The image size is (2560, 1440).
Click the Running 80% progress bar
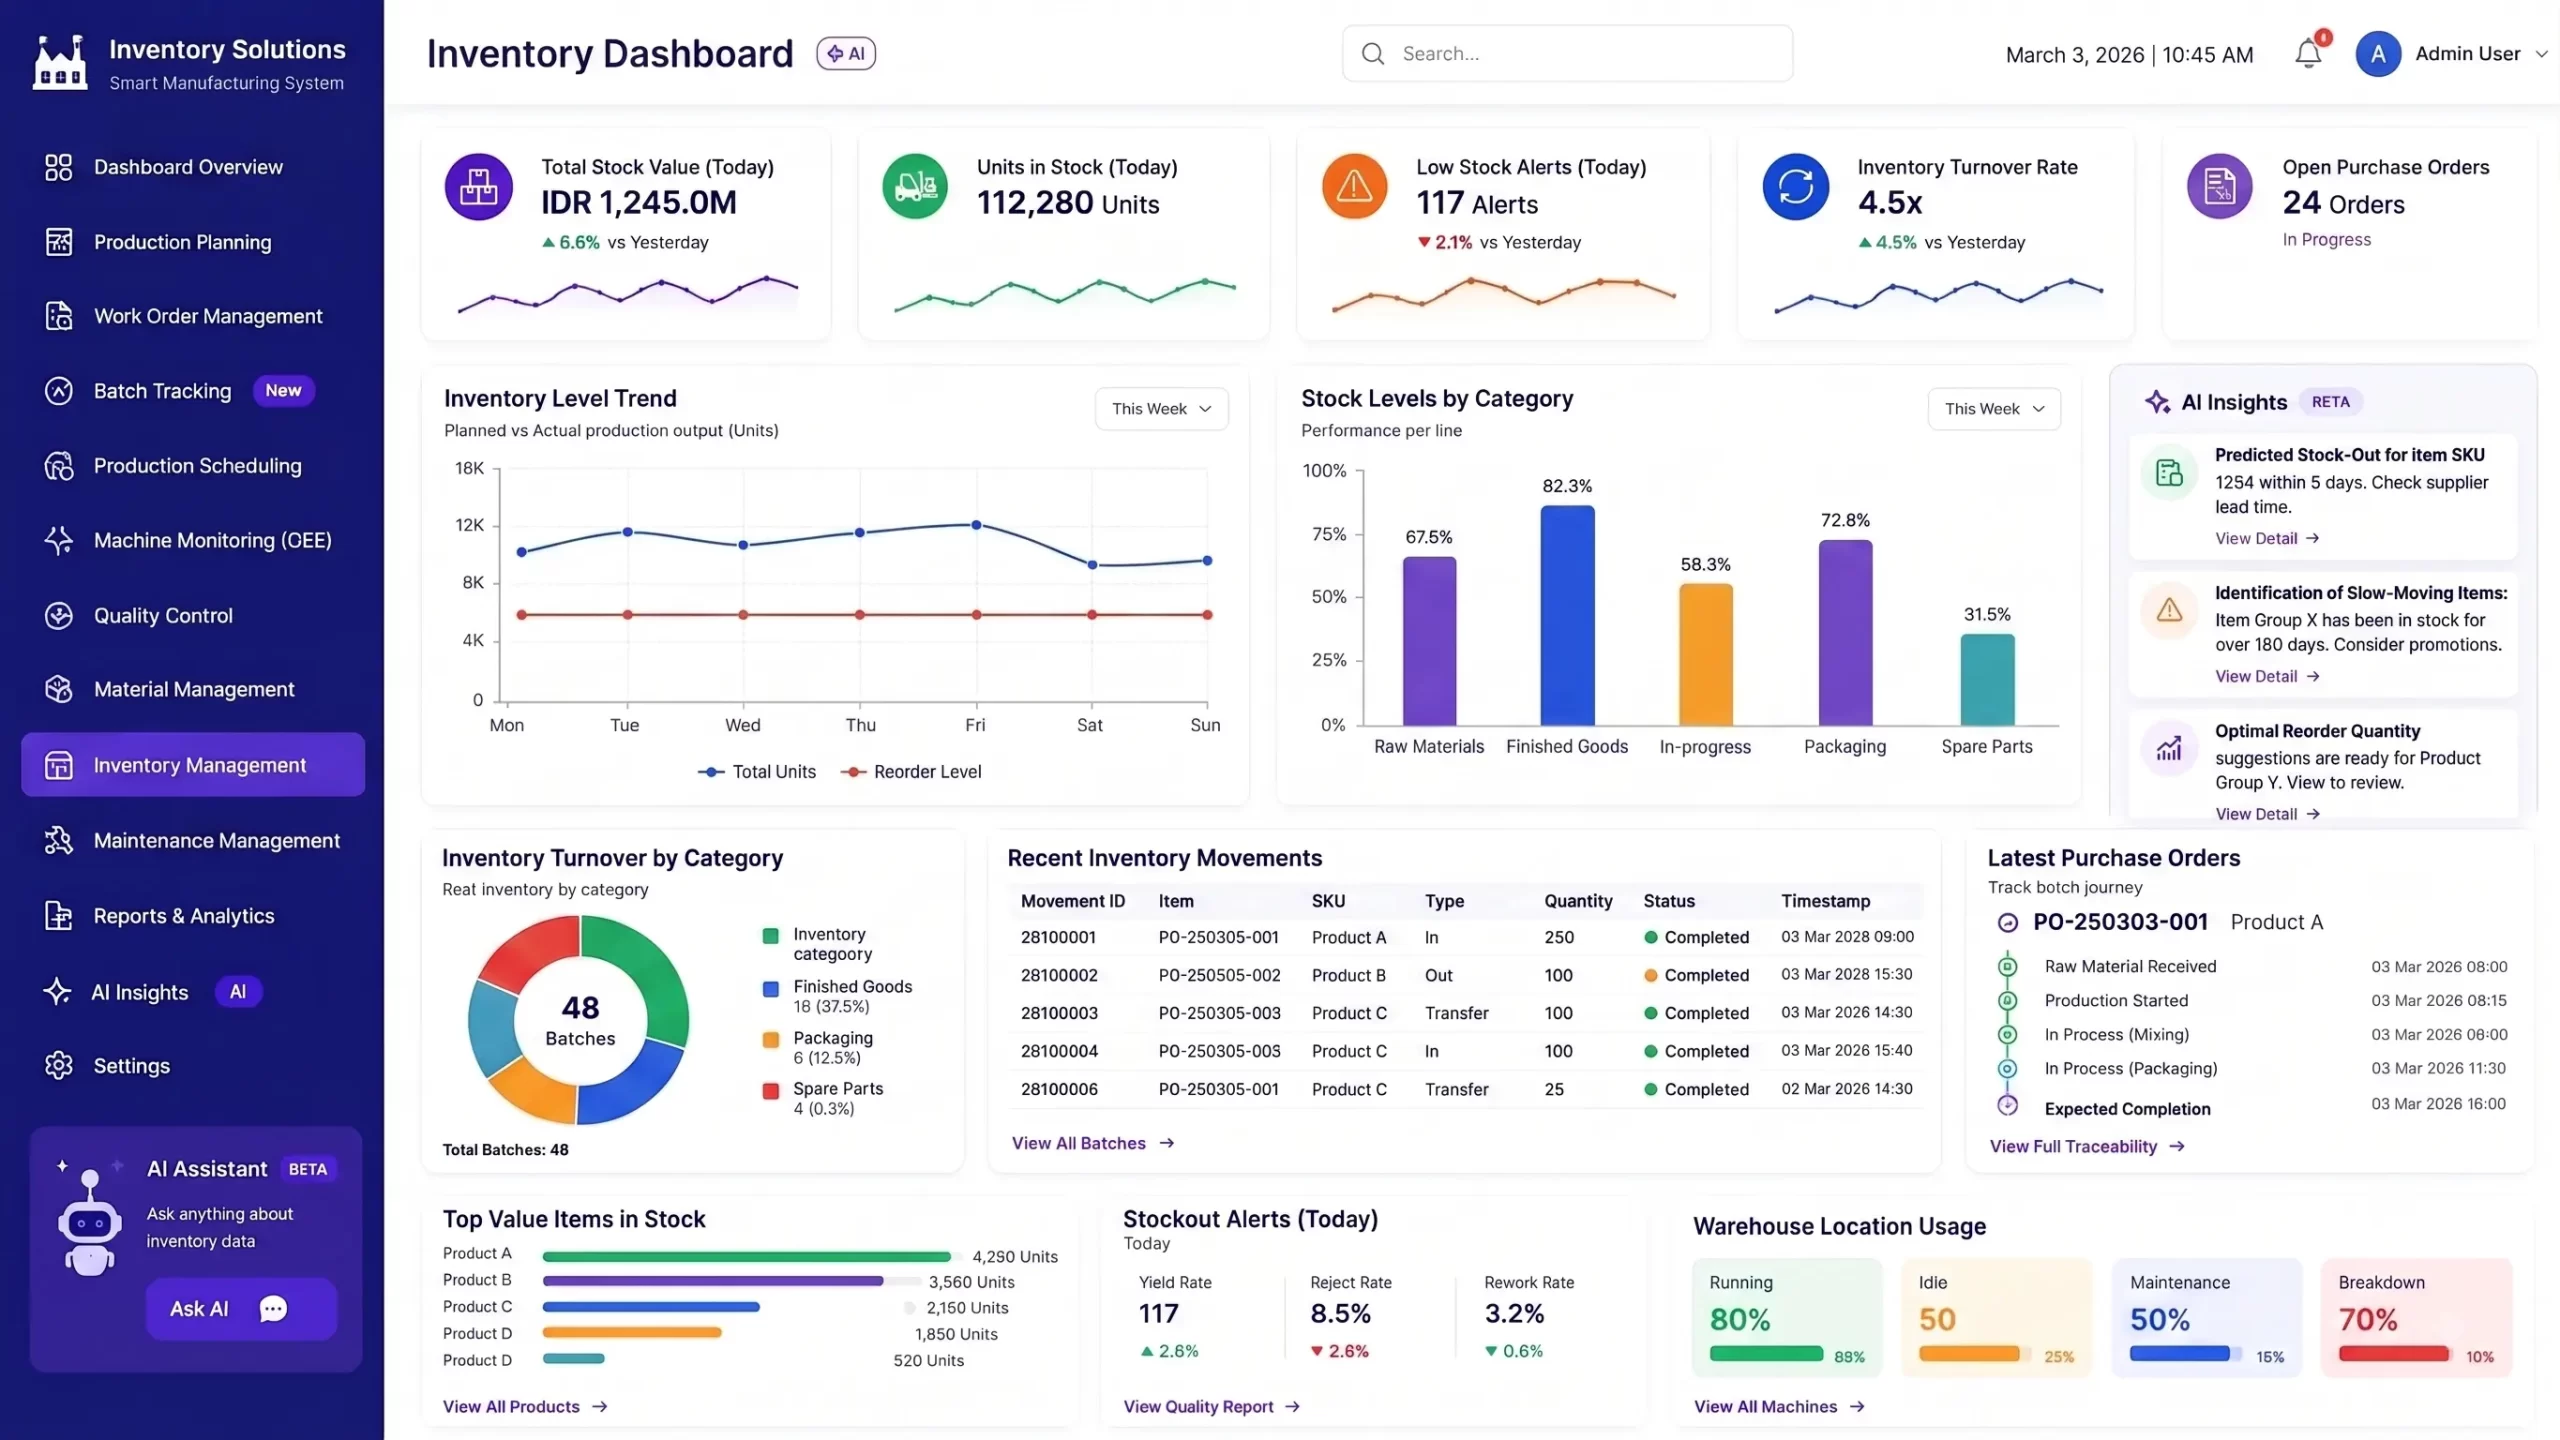pyautogui.click(x=1766, y=1354)
